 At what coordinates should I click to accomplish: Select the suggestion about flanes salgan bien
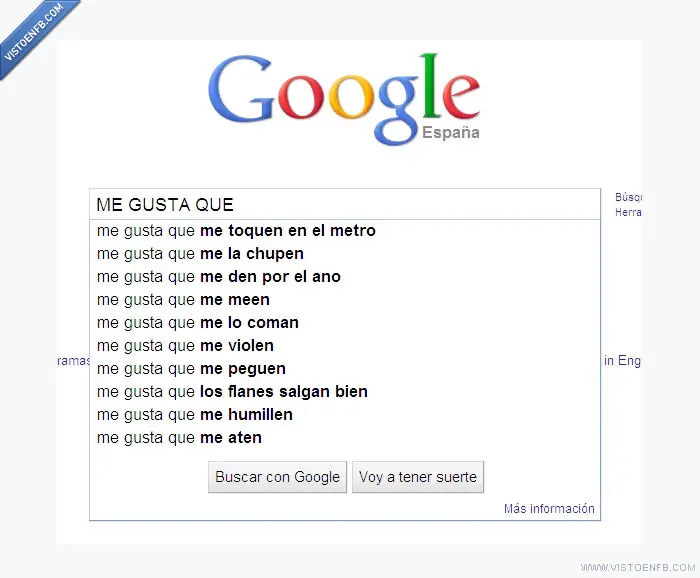[232, 392]
